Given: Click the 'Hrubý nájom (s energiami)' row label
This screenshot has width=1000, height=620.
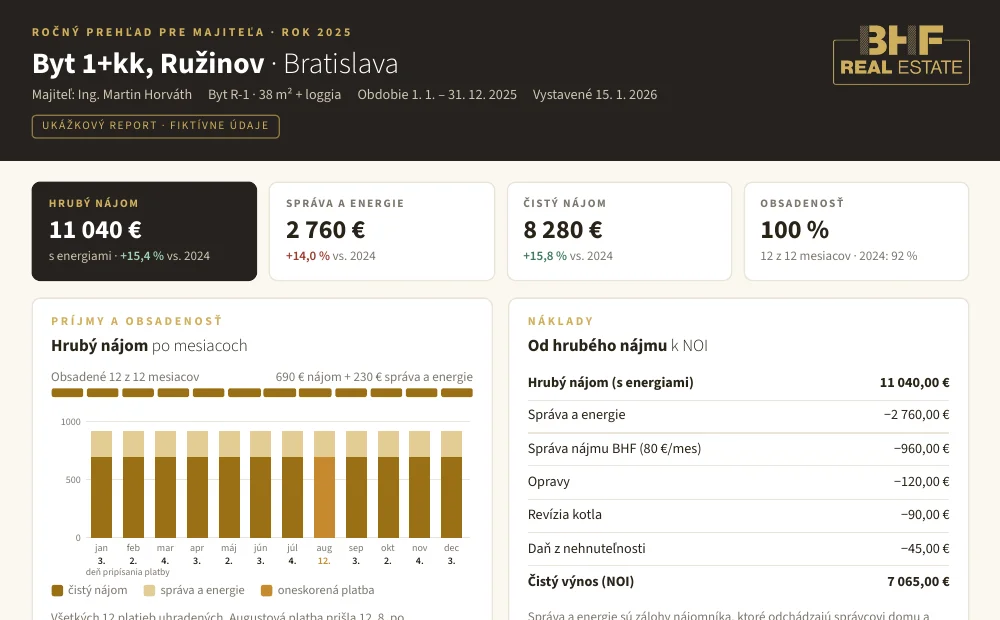Looking at the screenshot, I should pos(610,383).
